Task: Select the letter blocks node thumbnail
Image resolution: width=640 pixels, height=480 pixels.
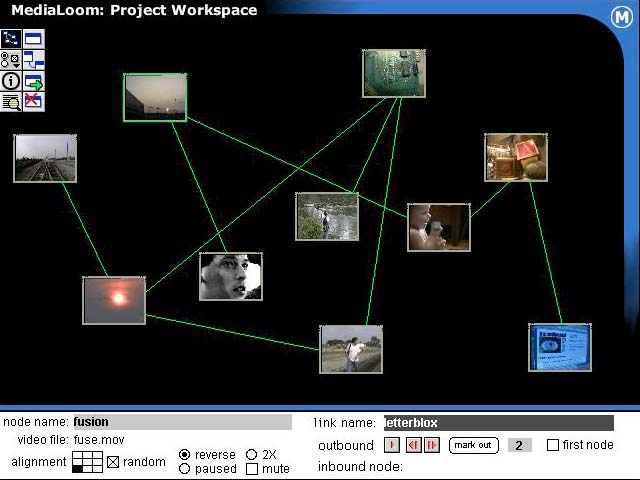Action: coord(516,158)
